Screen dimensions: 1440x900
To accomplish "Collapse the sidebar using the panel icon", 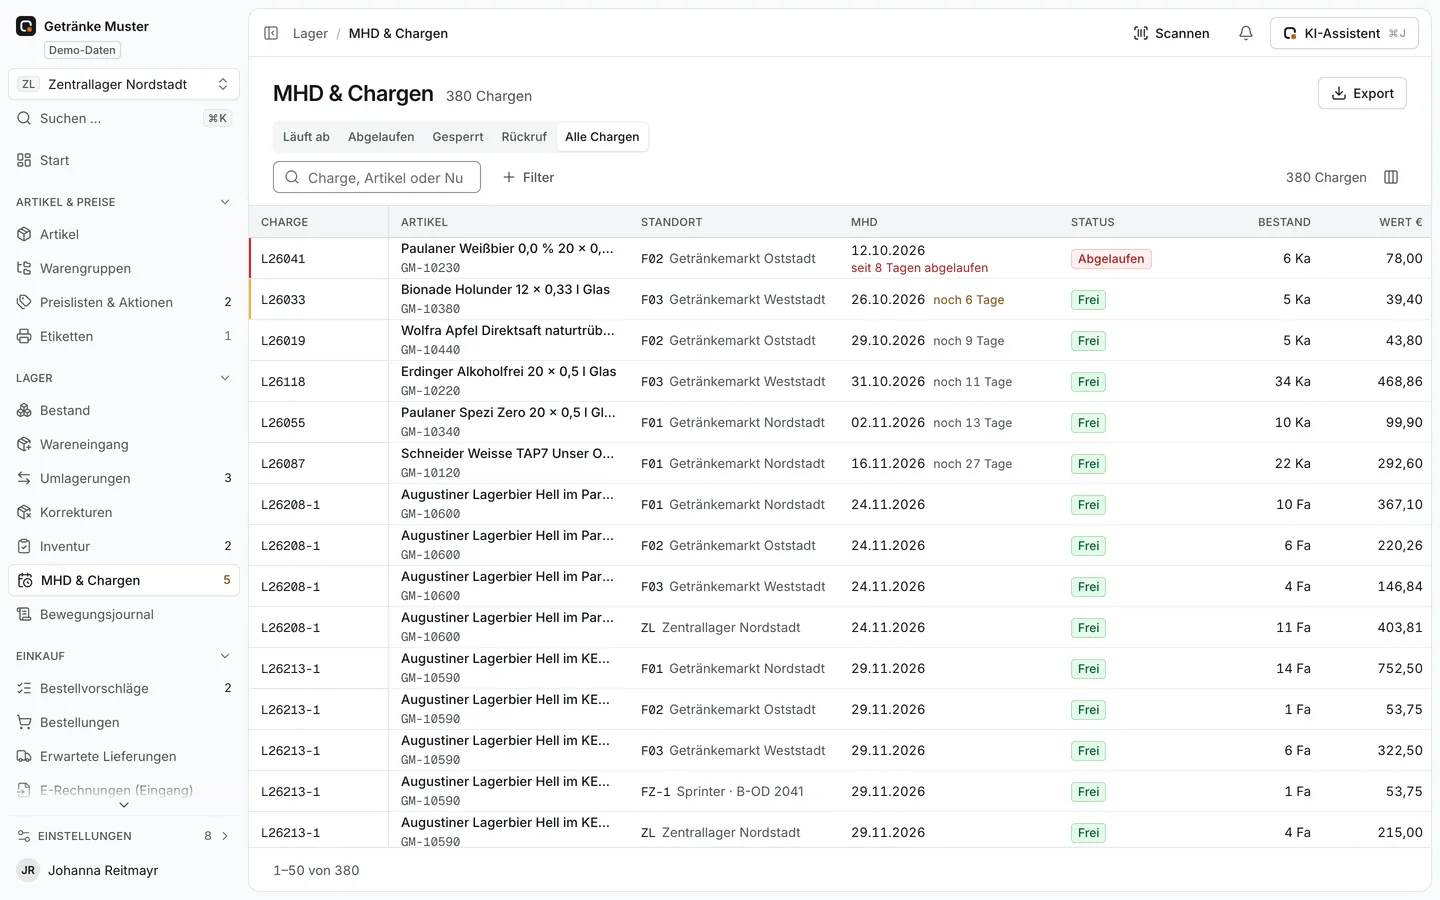I will click(x=271, y=33).
